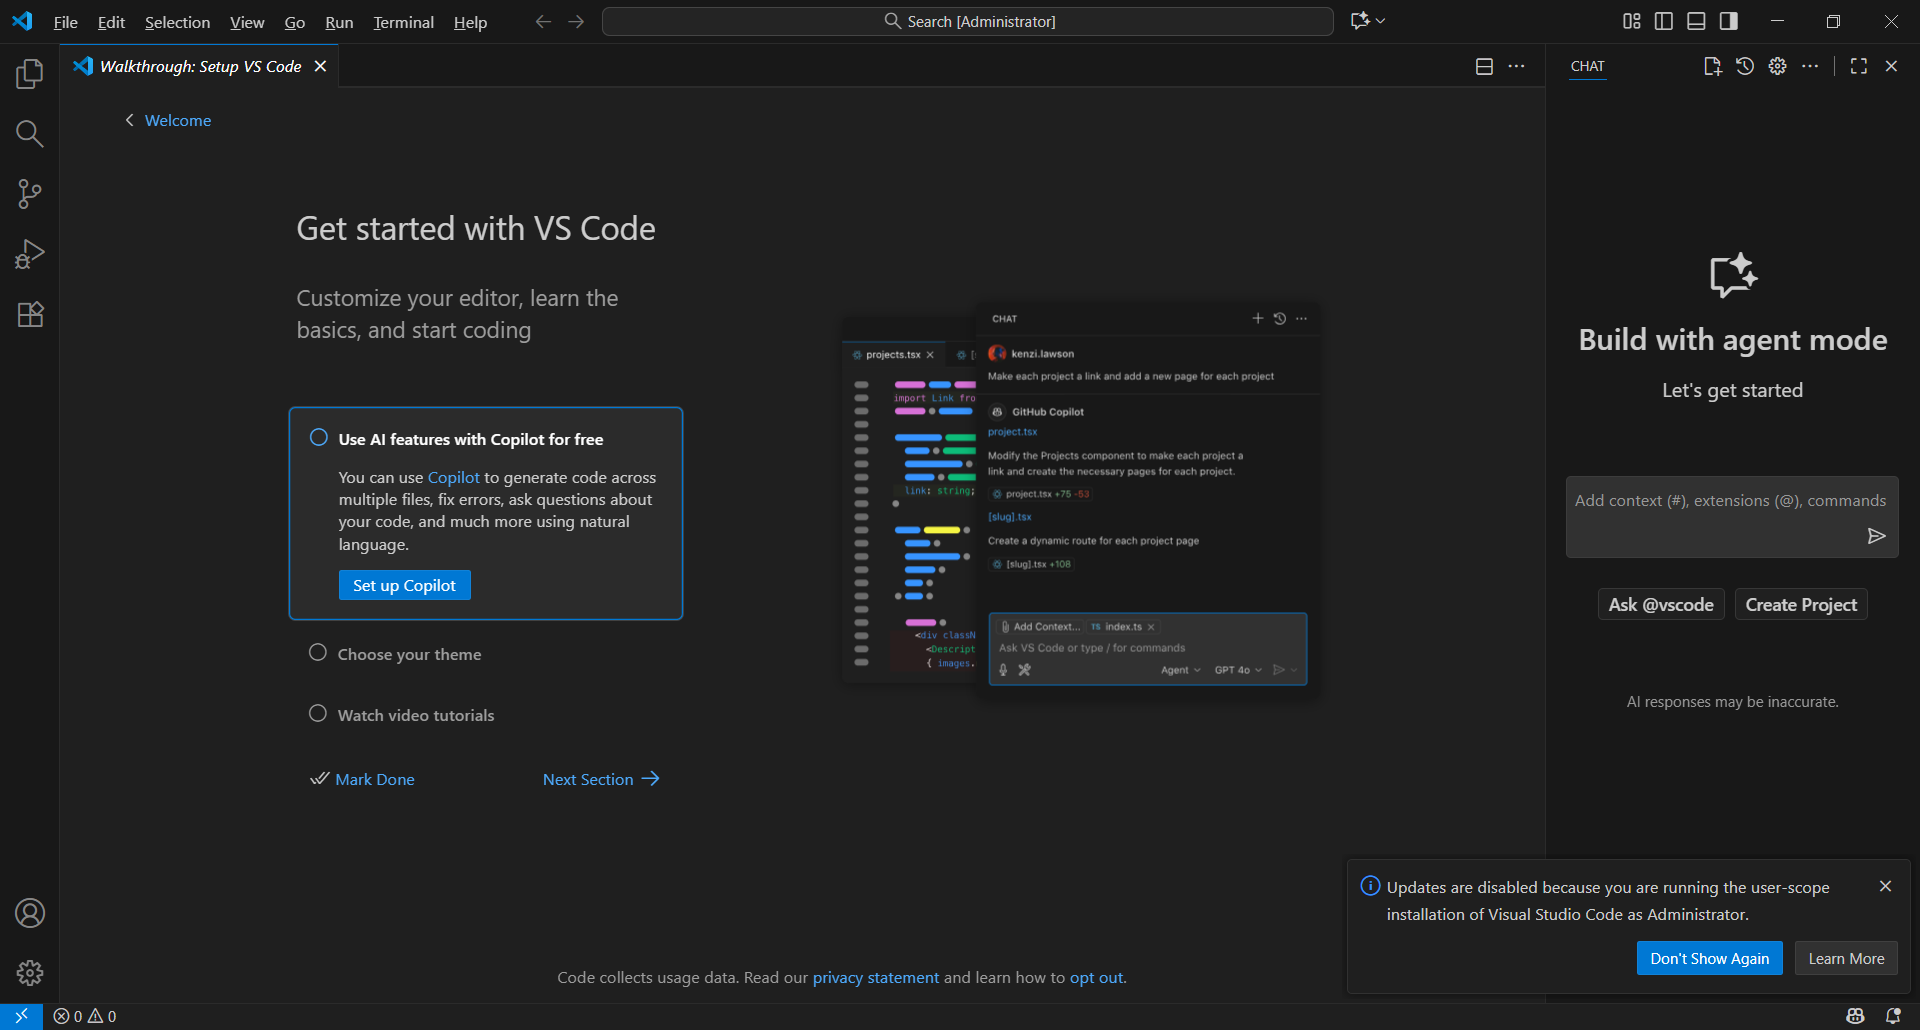Click the chat input field
This screenshot has height=1030, width=1920.
click(1732, 516)
